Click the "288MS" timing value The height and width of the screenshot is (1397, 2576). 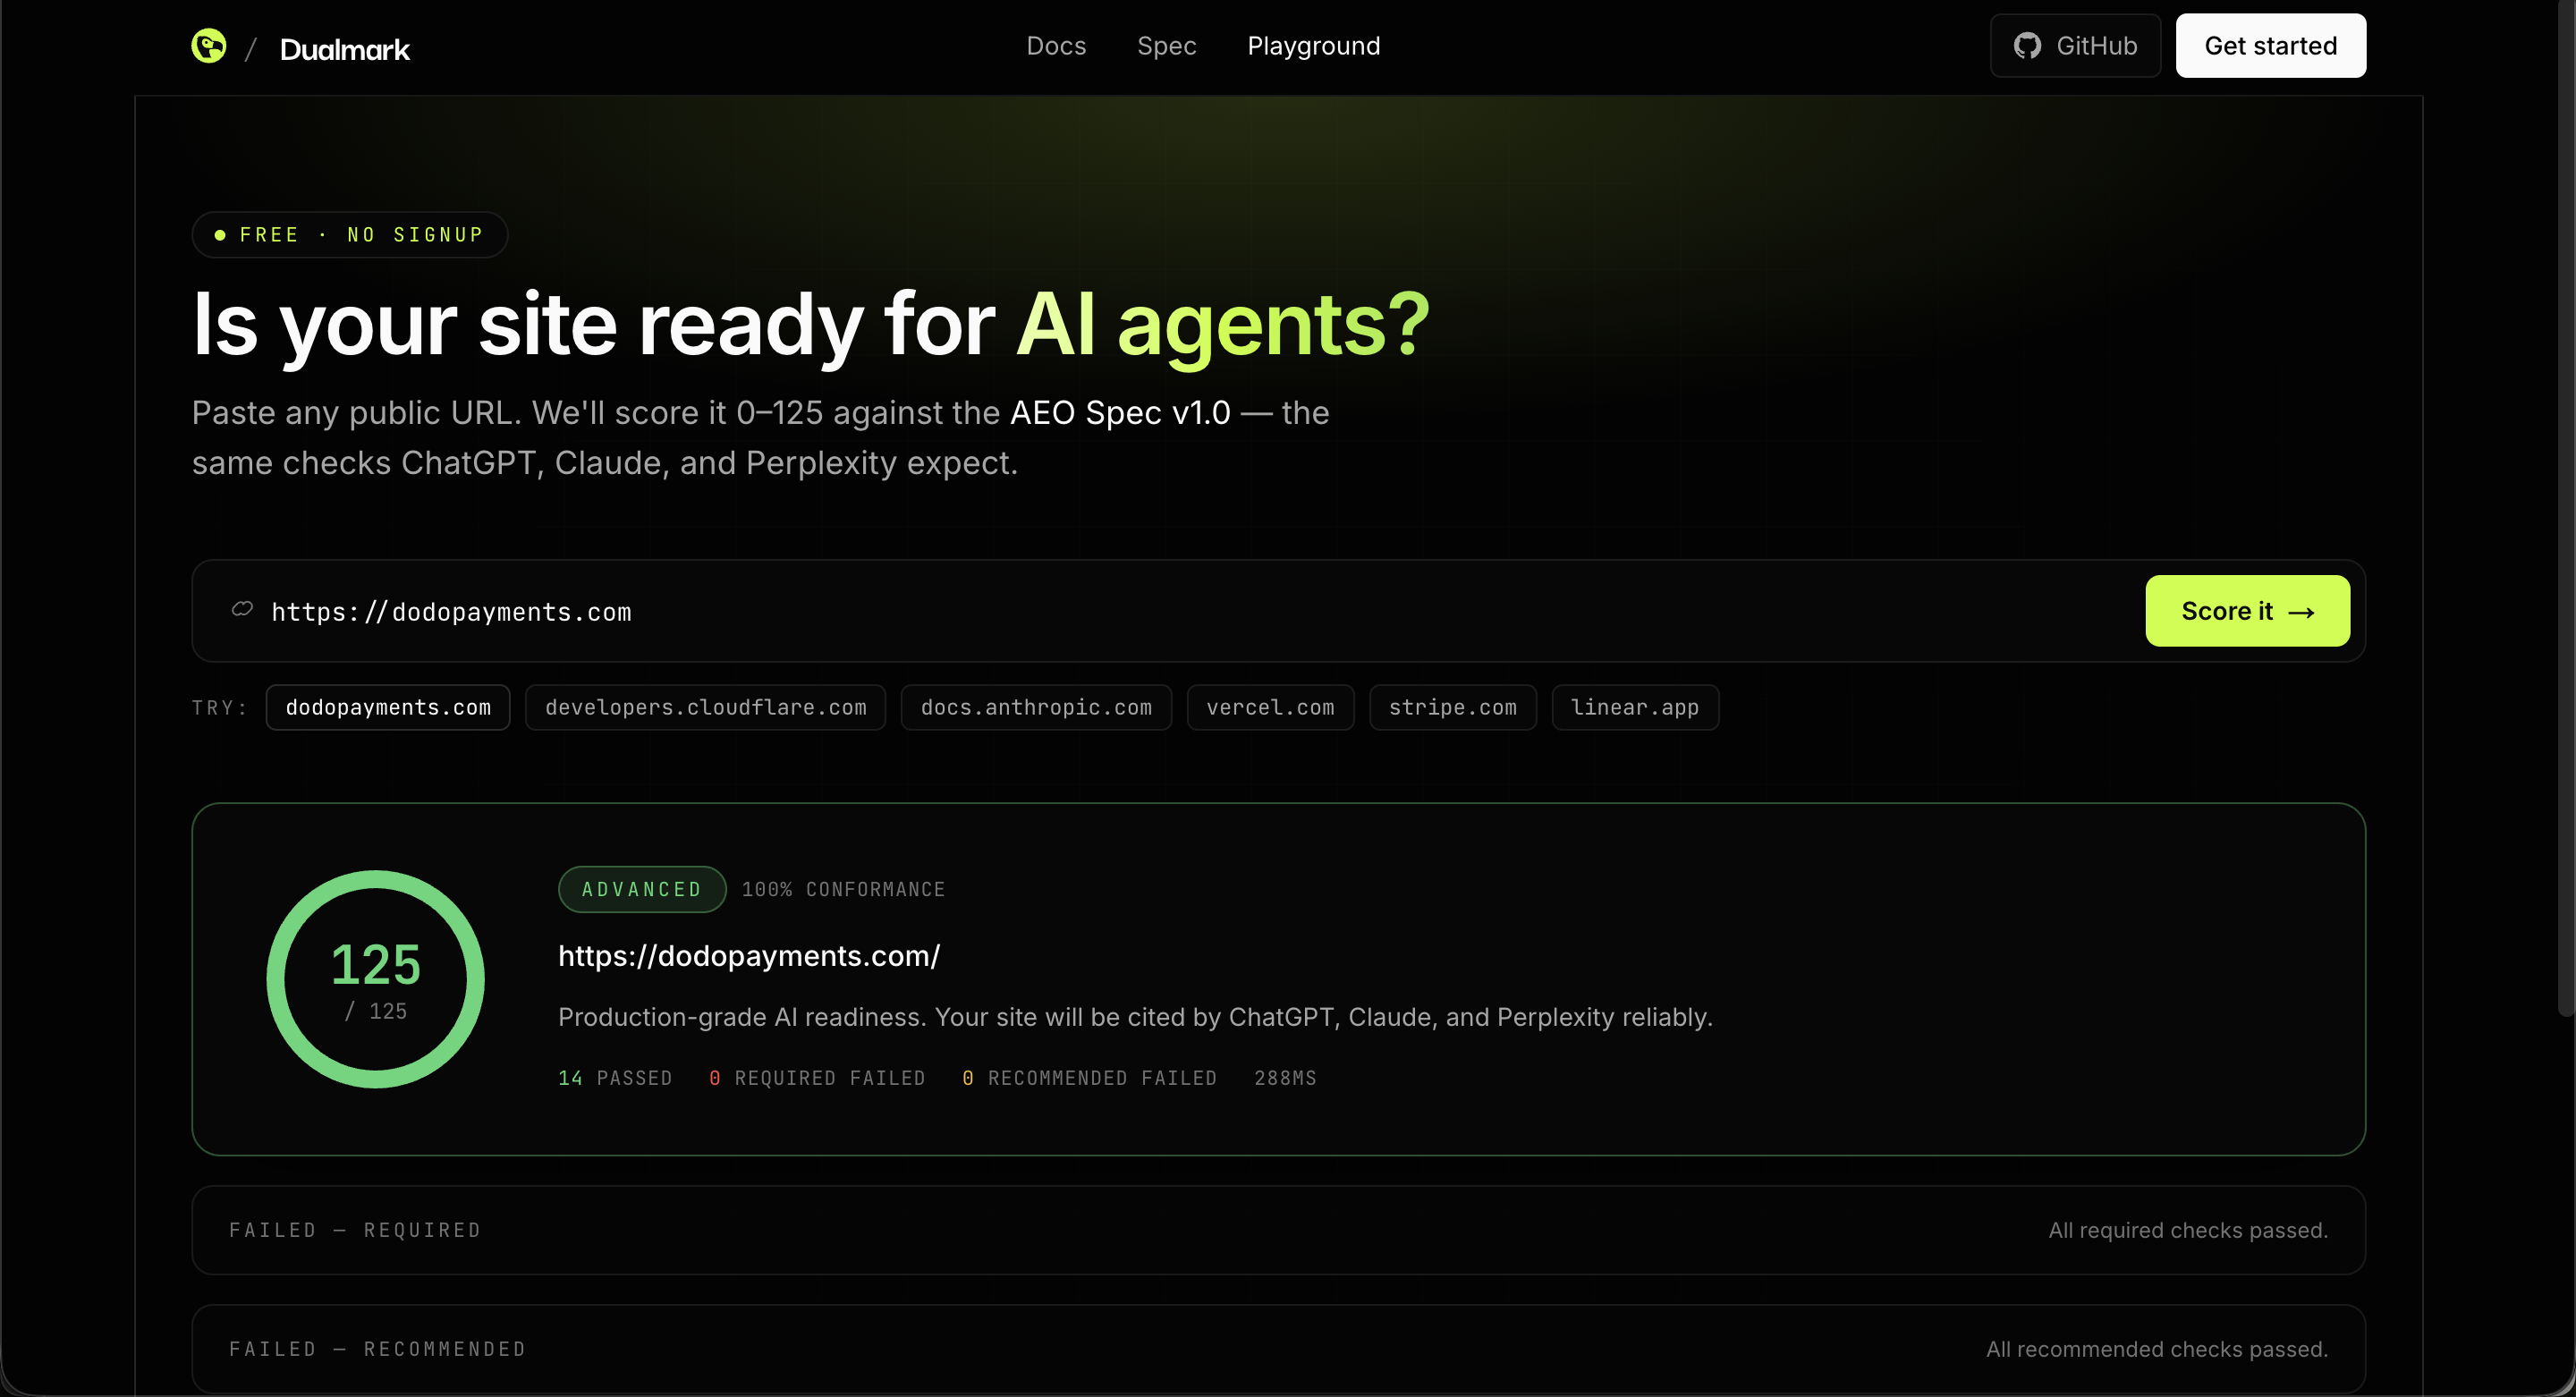pos(1285,1078)
